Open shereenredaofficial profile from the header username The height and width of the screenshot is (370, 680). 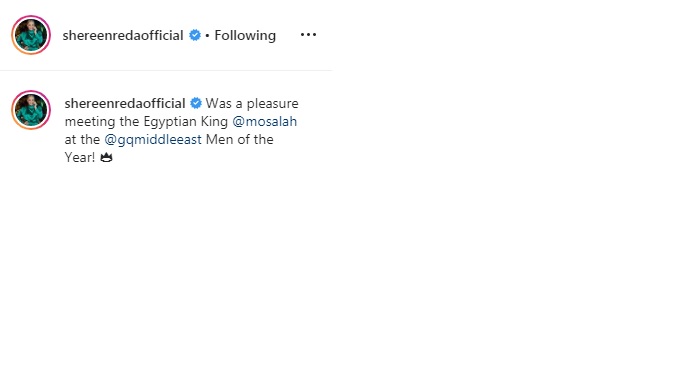(123, 35)
